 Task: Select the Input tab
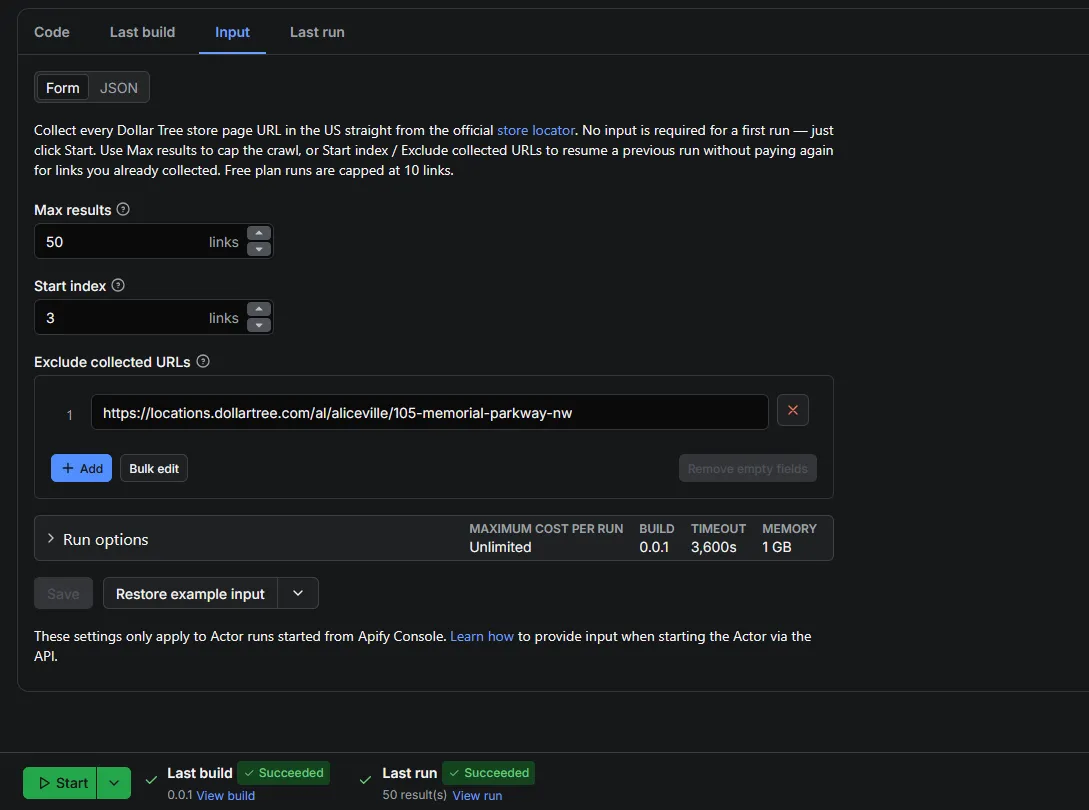point(232,32)
